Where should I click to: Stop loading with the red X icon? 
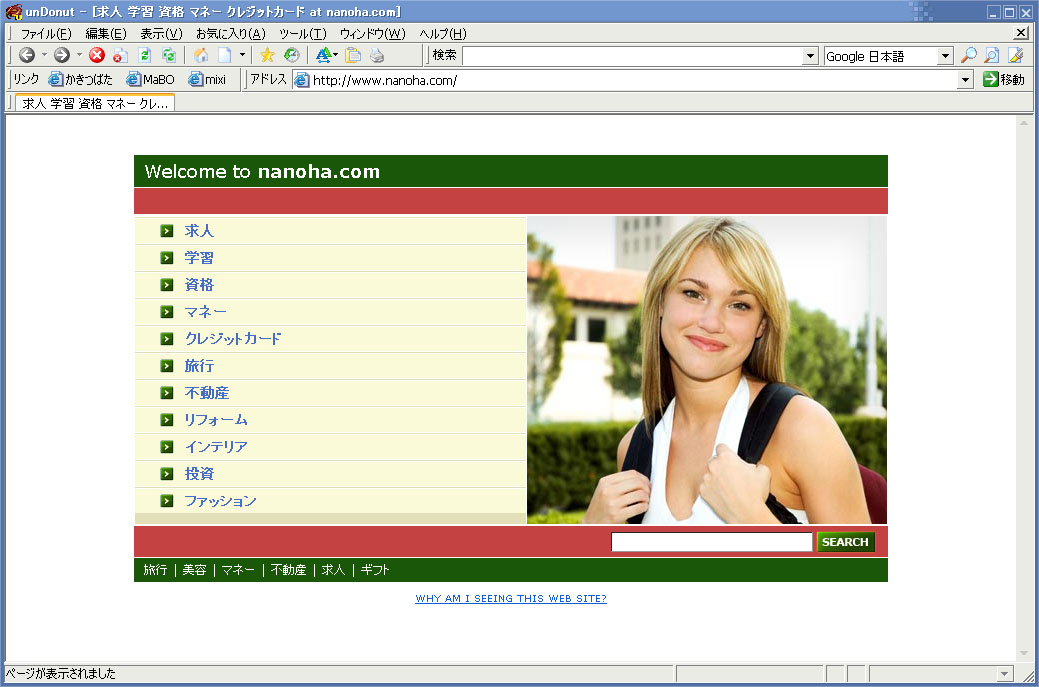97,56
